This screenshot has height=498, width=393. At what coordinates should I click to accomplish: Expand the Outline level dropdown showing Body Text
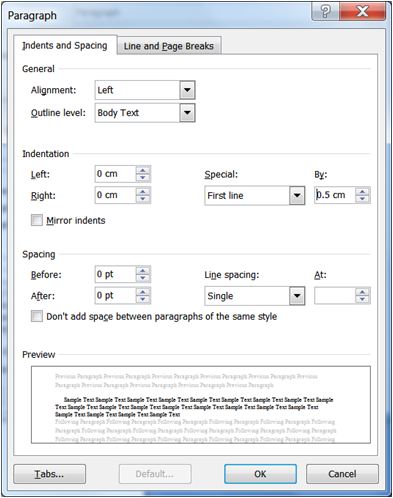(x=145, y=113)
